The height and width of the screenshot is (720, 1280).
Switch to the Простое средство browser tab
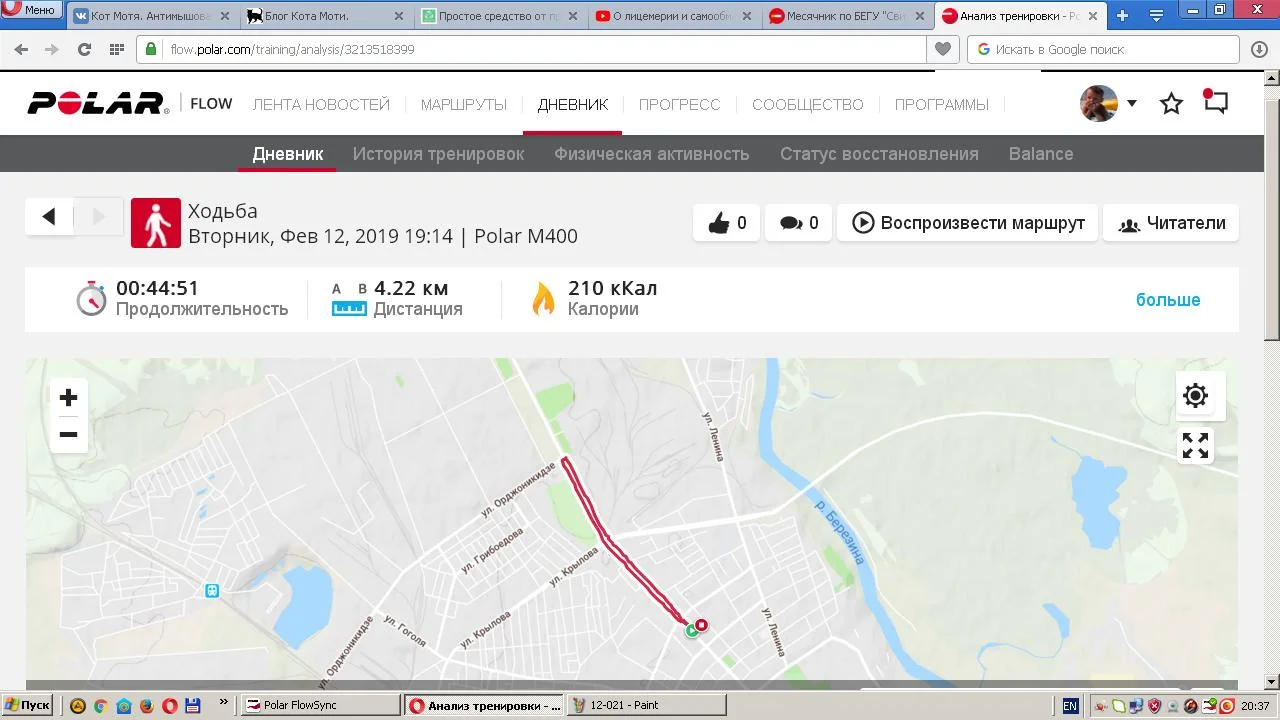[x=501, y=16]
